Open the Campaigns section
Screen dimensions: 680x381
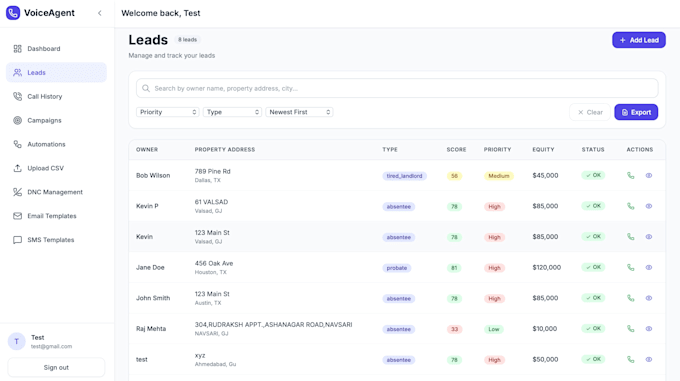pos(56,120)
